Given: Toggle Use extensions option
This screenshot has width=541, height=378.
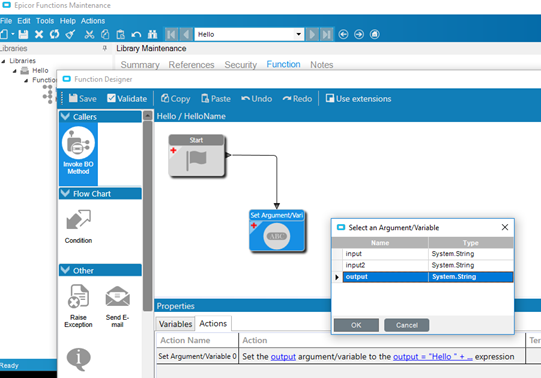Looking at the screenshot, I should (358, 99).
